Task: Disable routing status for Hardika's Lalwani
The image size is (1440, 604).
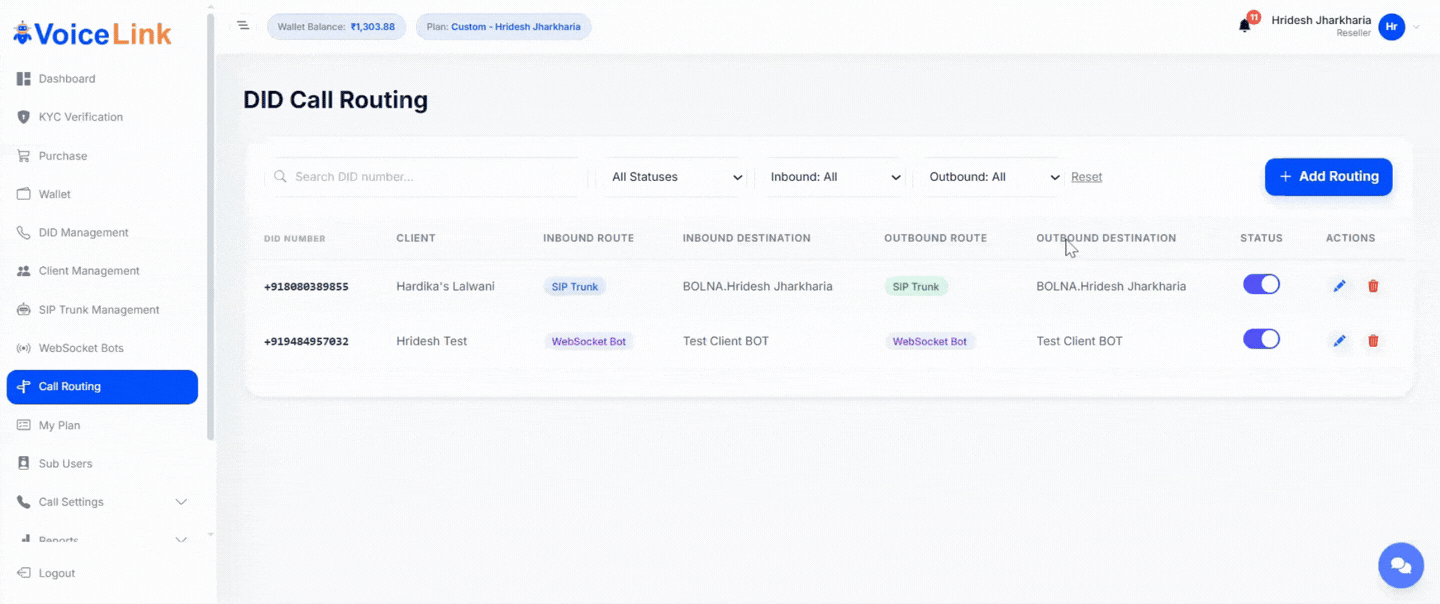Action: pos(1261,285)
